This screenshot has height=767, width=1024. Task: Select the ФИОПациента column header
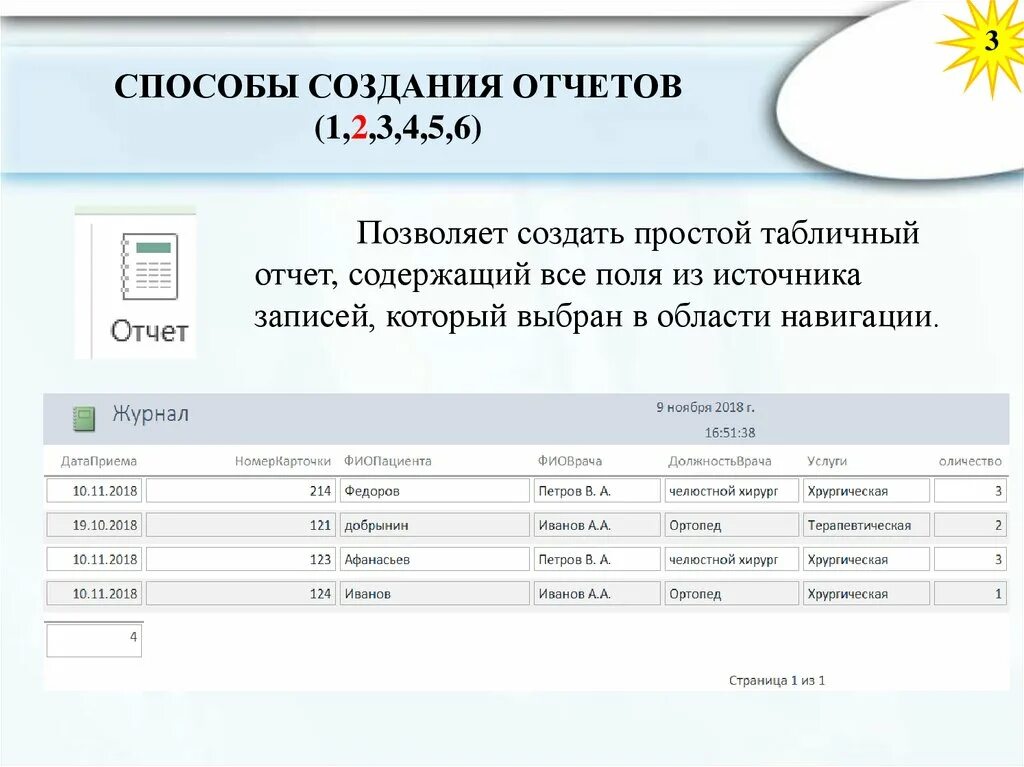(388, 461)
